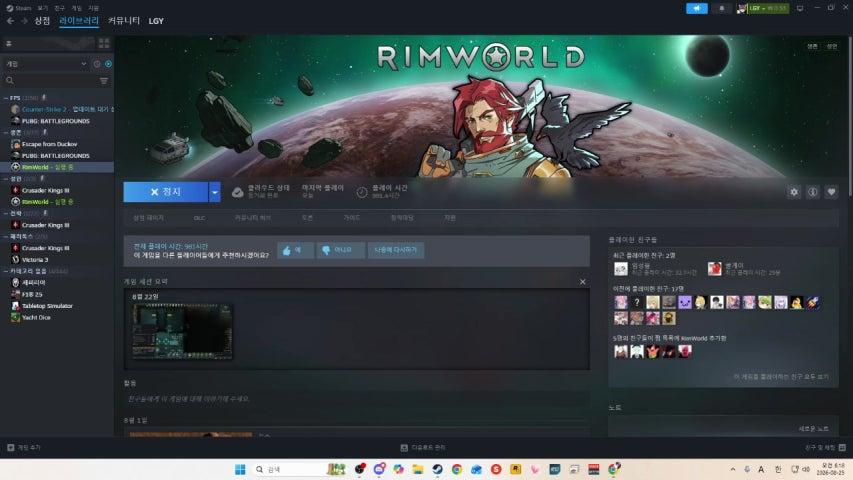Switch library to grid view icon
This screenshot has width=853, height=480.
tap(104, 43)
